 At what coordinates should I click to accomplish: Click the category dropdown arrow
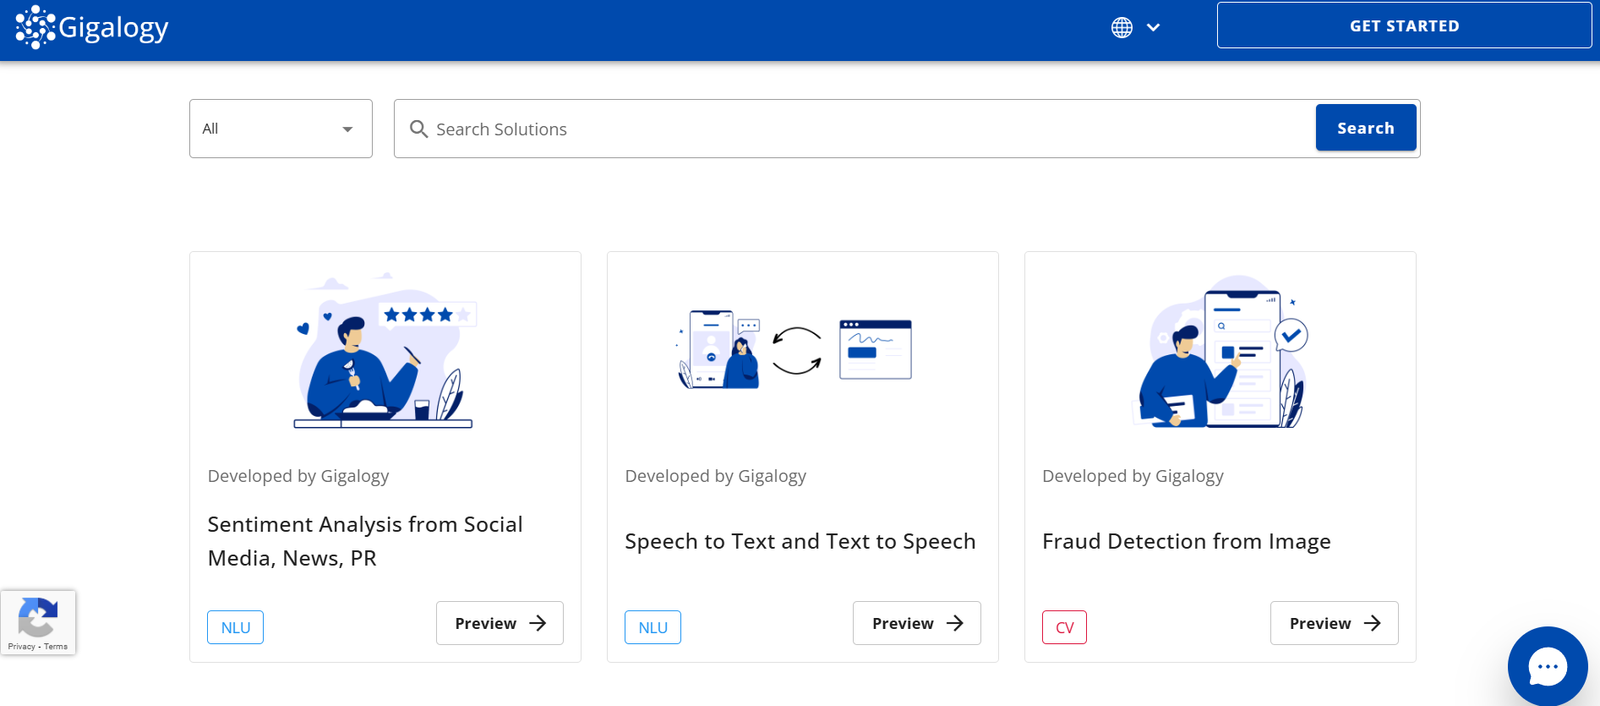(347, 129)
